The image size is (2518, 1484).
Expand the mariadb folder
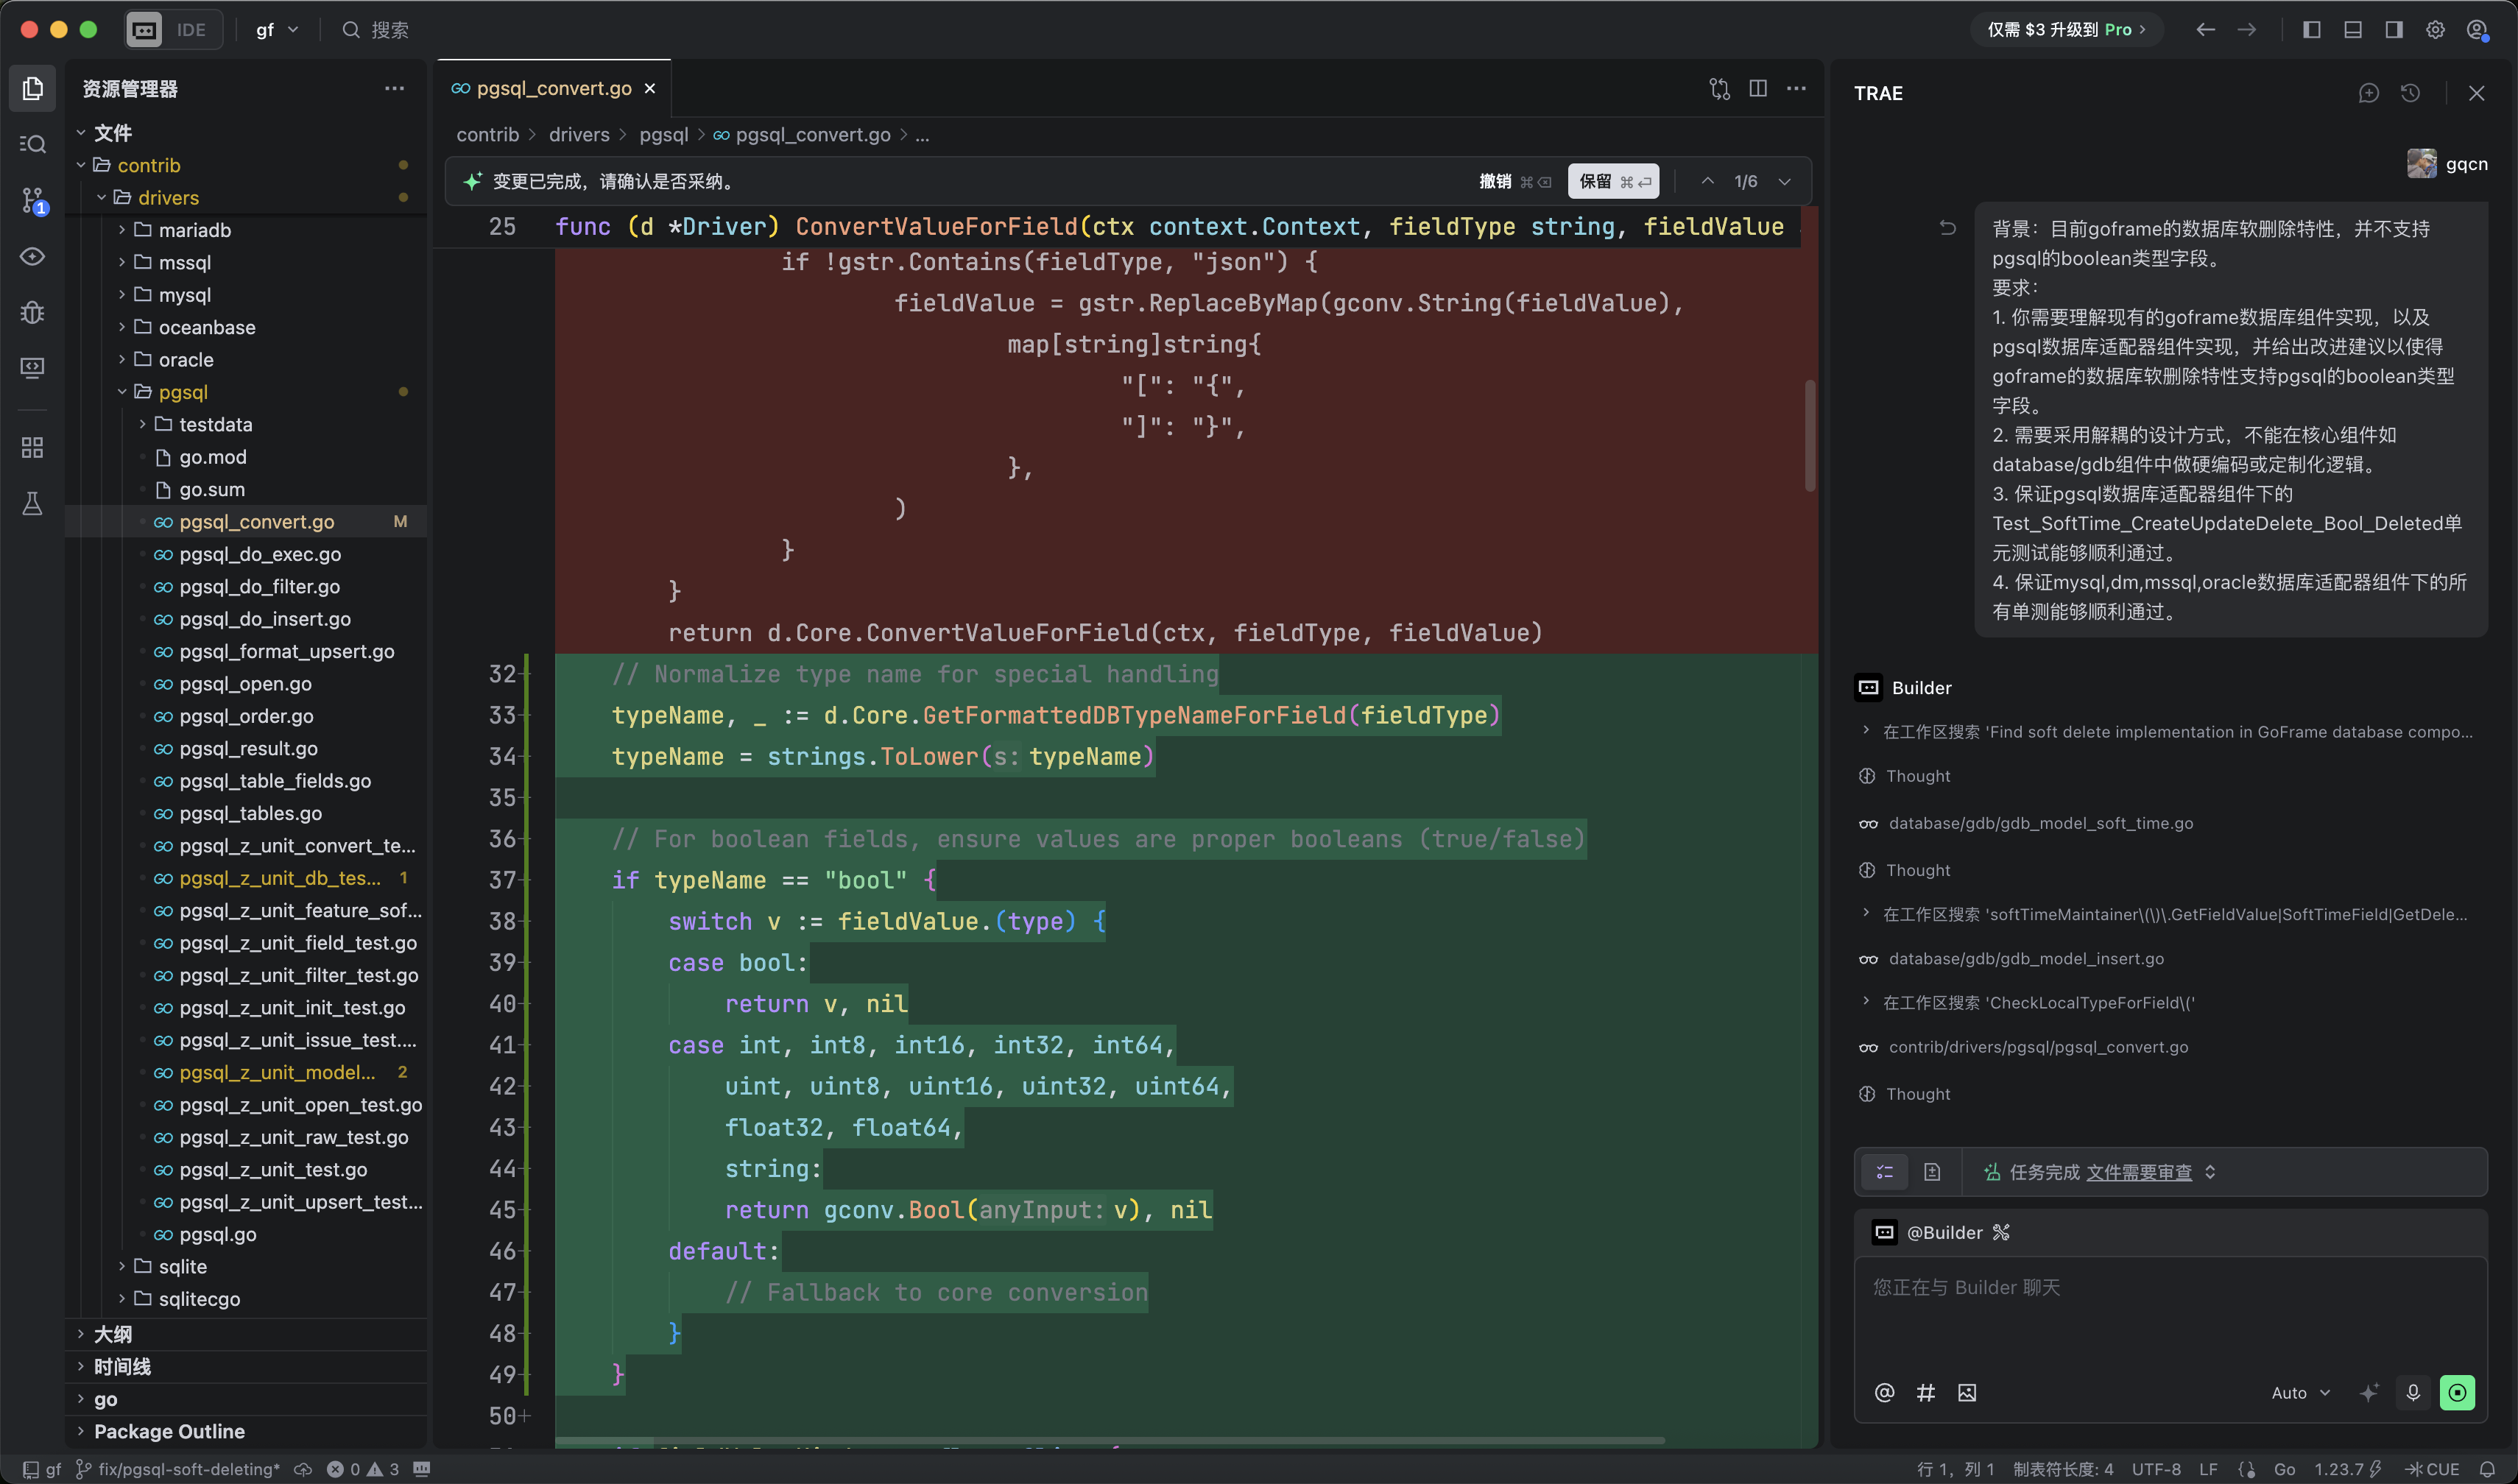194,230
